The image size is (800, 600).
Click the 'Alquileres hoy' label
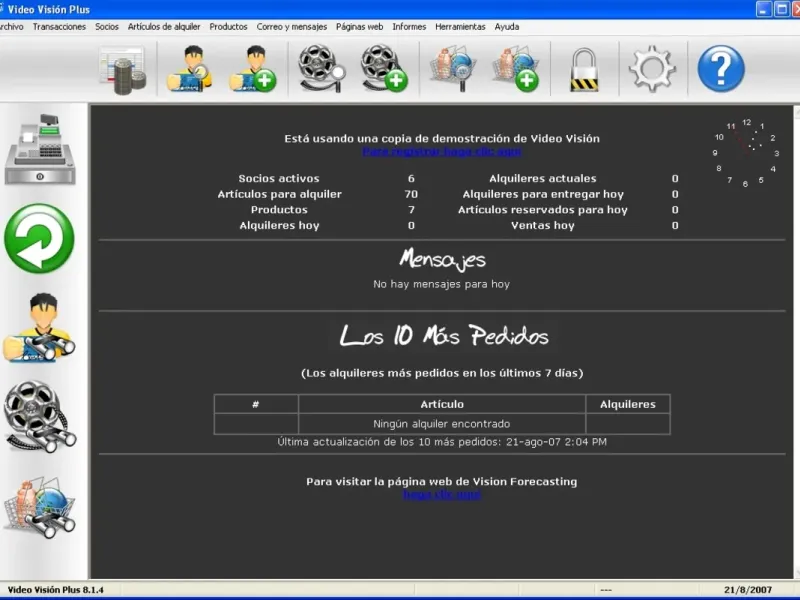(x=279, y=226)
